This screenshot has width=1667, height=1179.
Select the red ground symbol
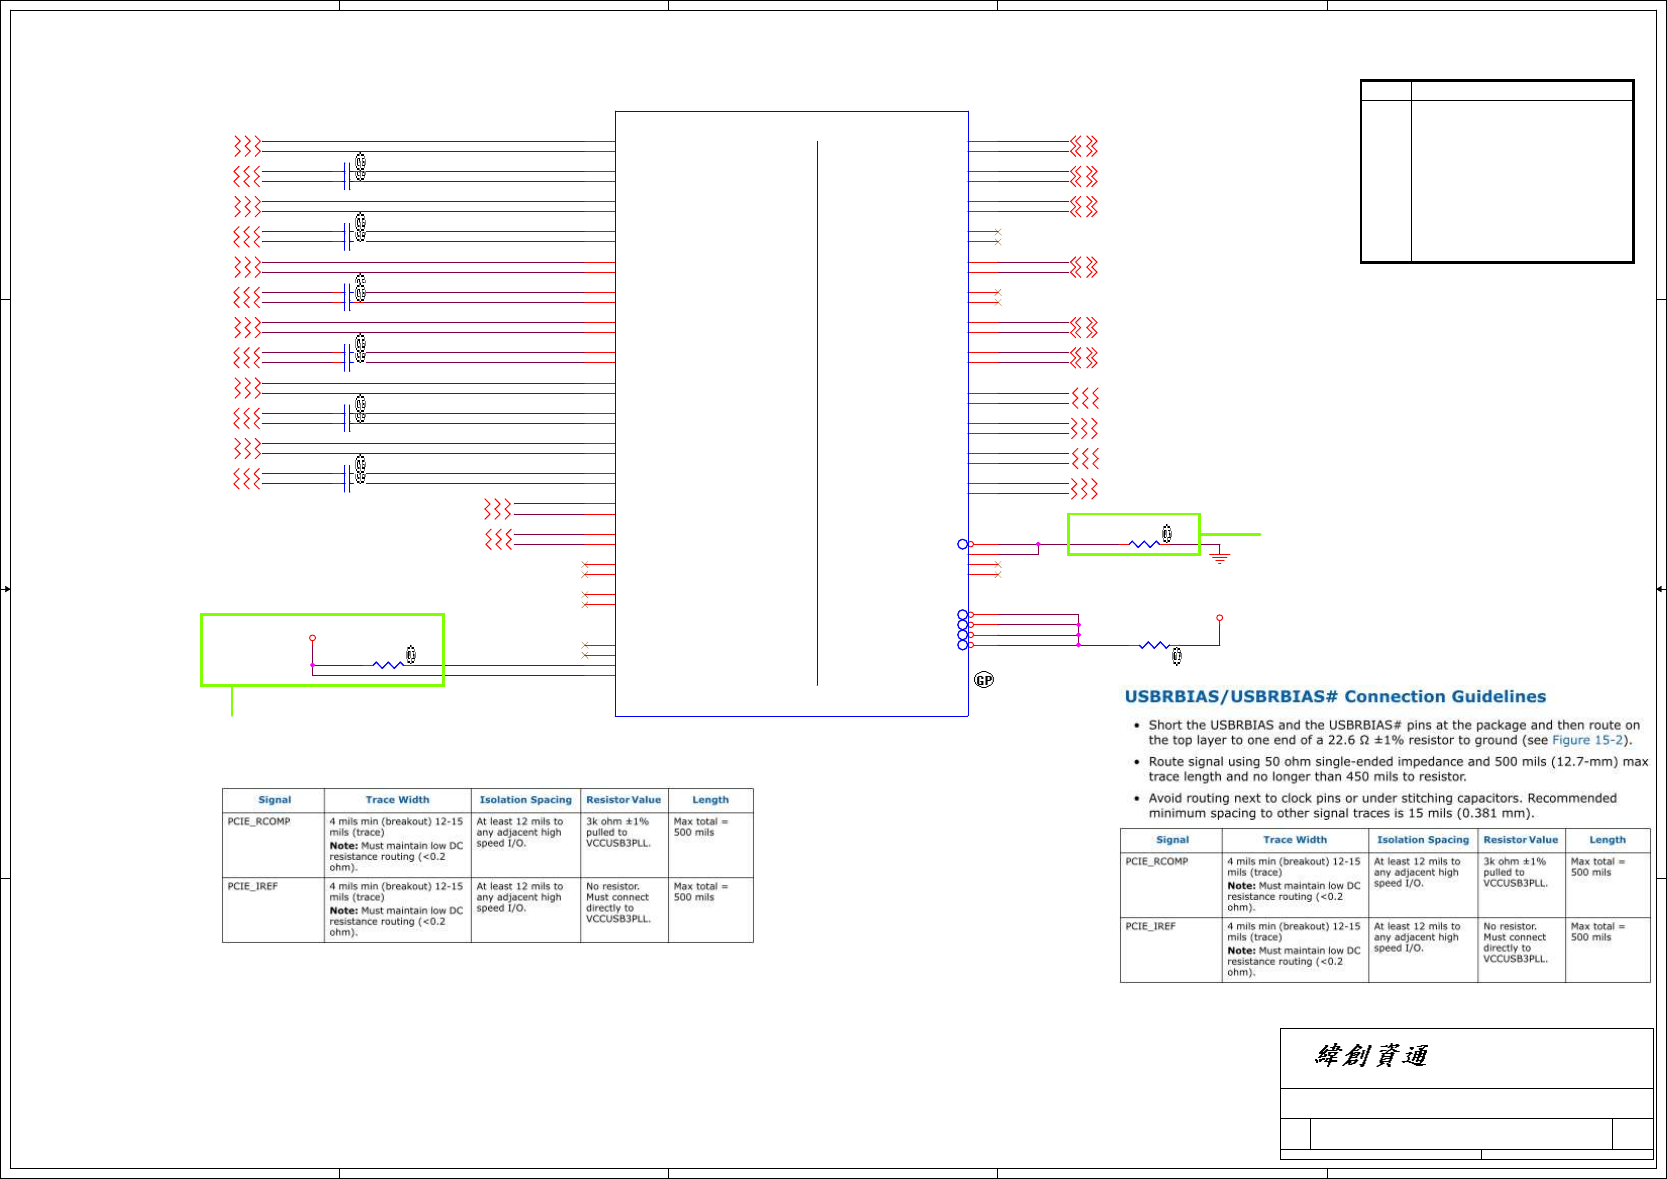point(1219,555)
